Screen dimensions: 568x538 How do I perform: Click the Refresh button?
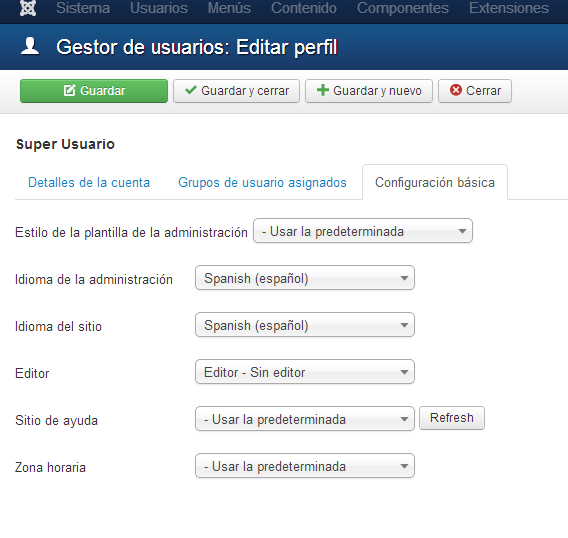452,418
